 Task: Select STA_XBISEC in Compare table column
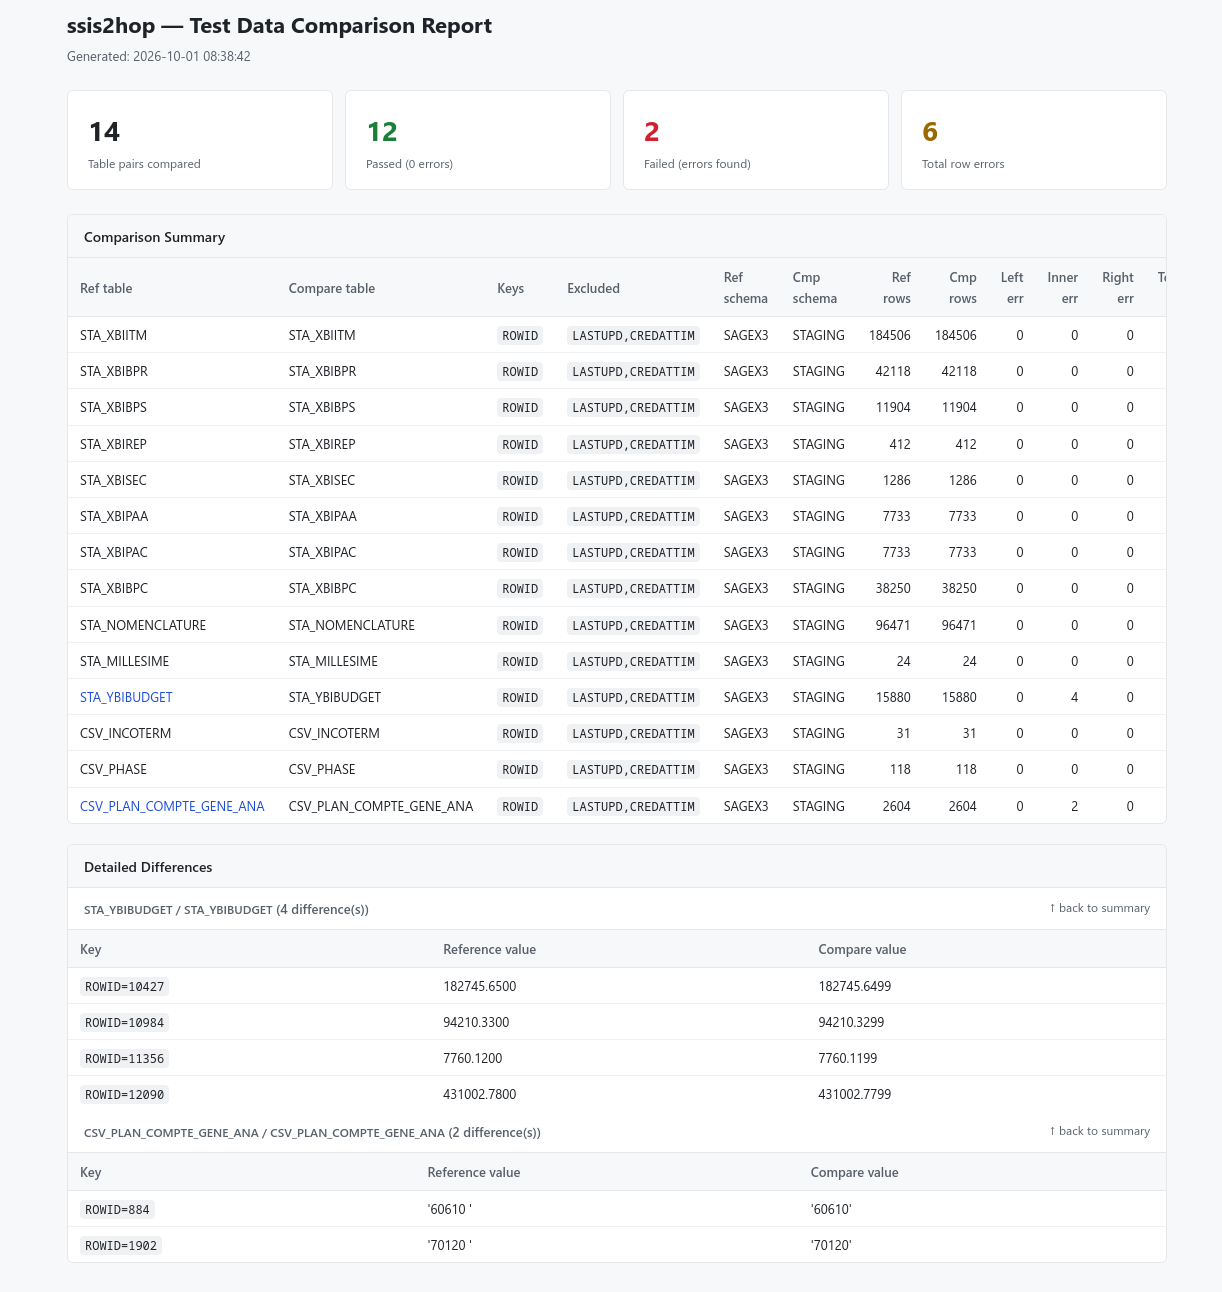coord(322,480)
